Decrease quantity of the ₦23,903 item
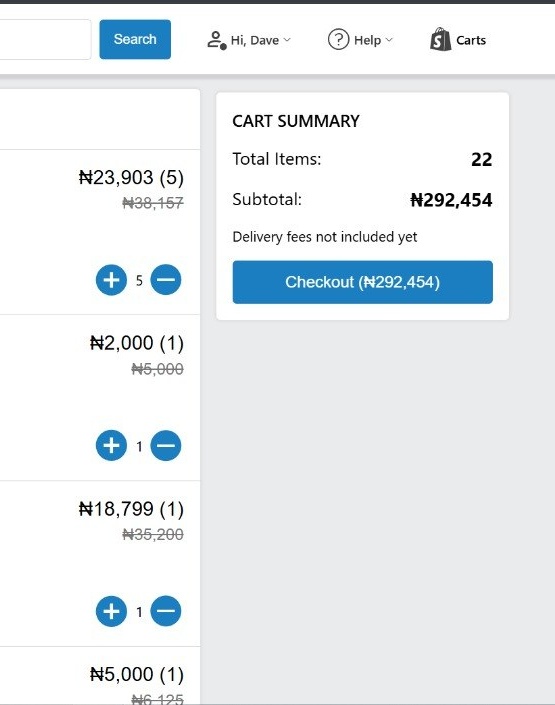The height and width of the screenshot is (705, 555). pos(166,280)
